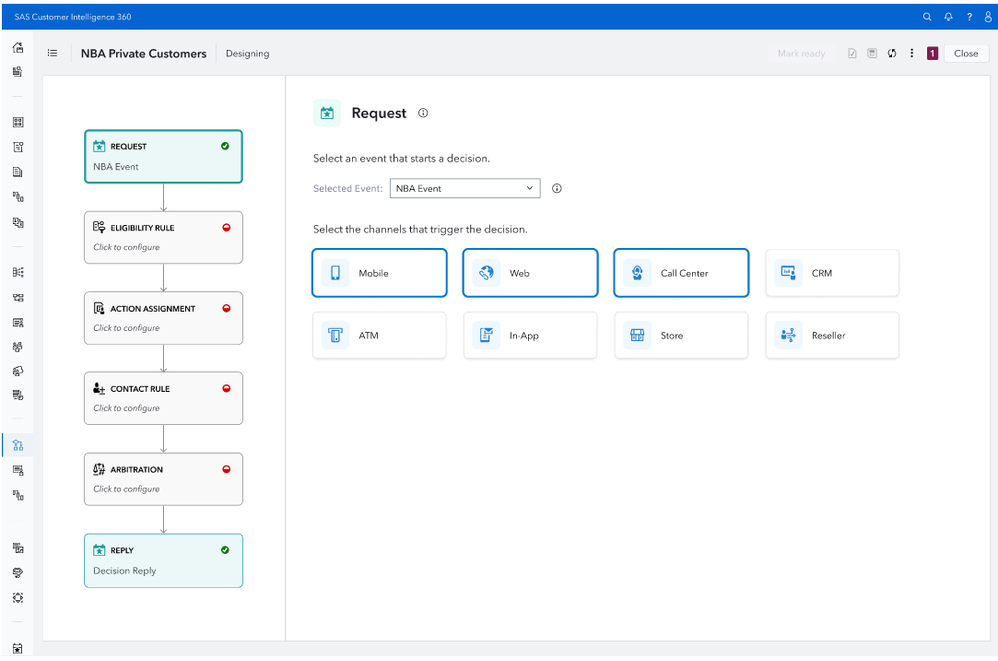The height and width of the screenshot is (661, 998).
Task: Select the Request node in flow
Action: 164,157
